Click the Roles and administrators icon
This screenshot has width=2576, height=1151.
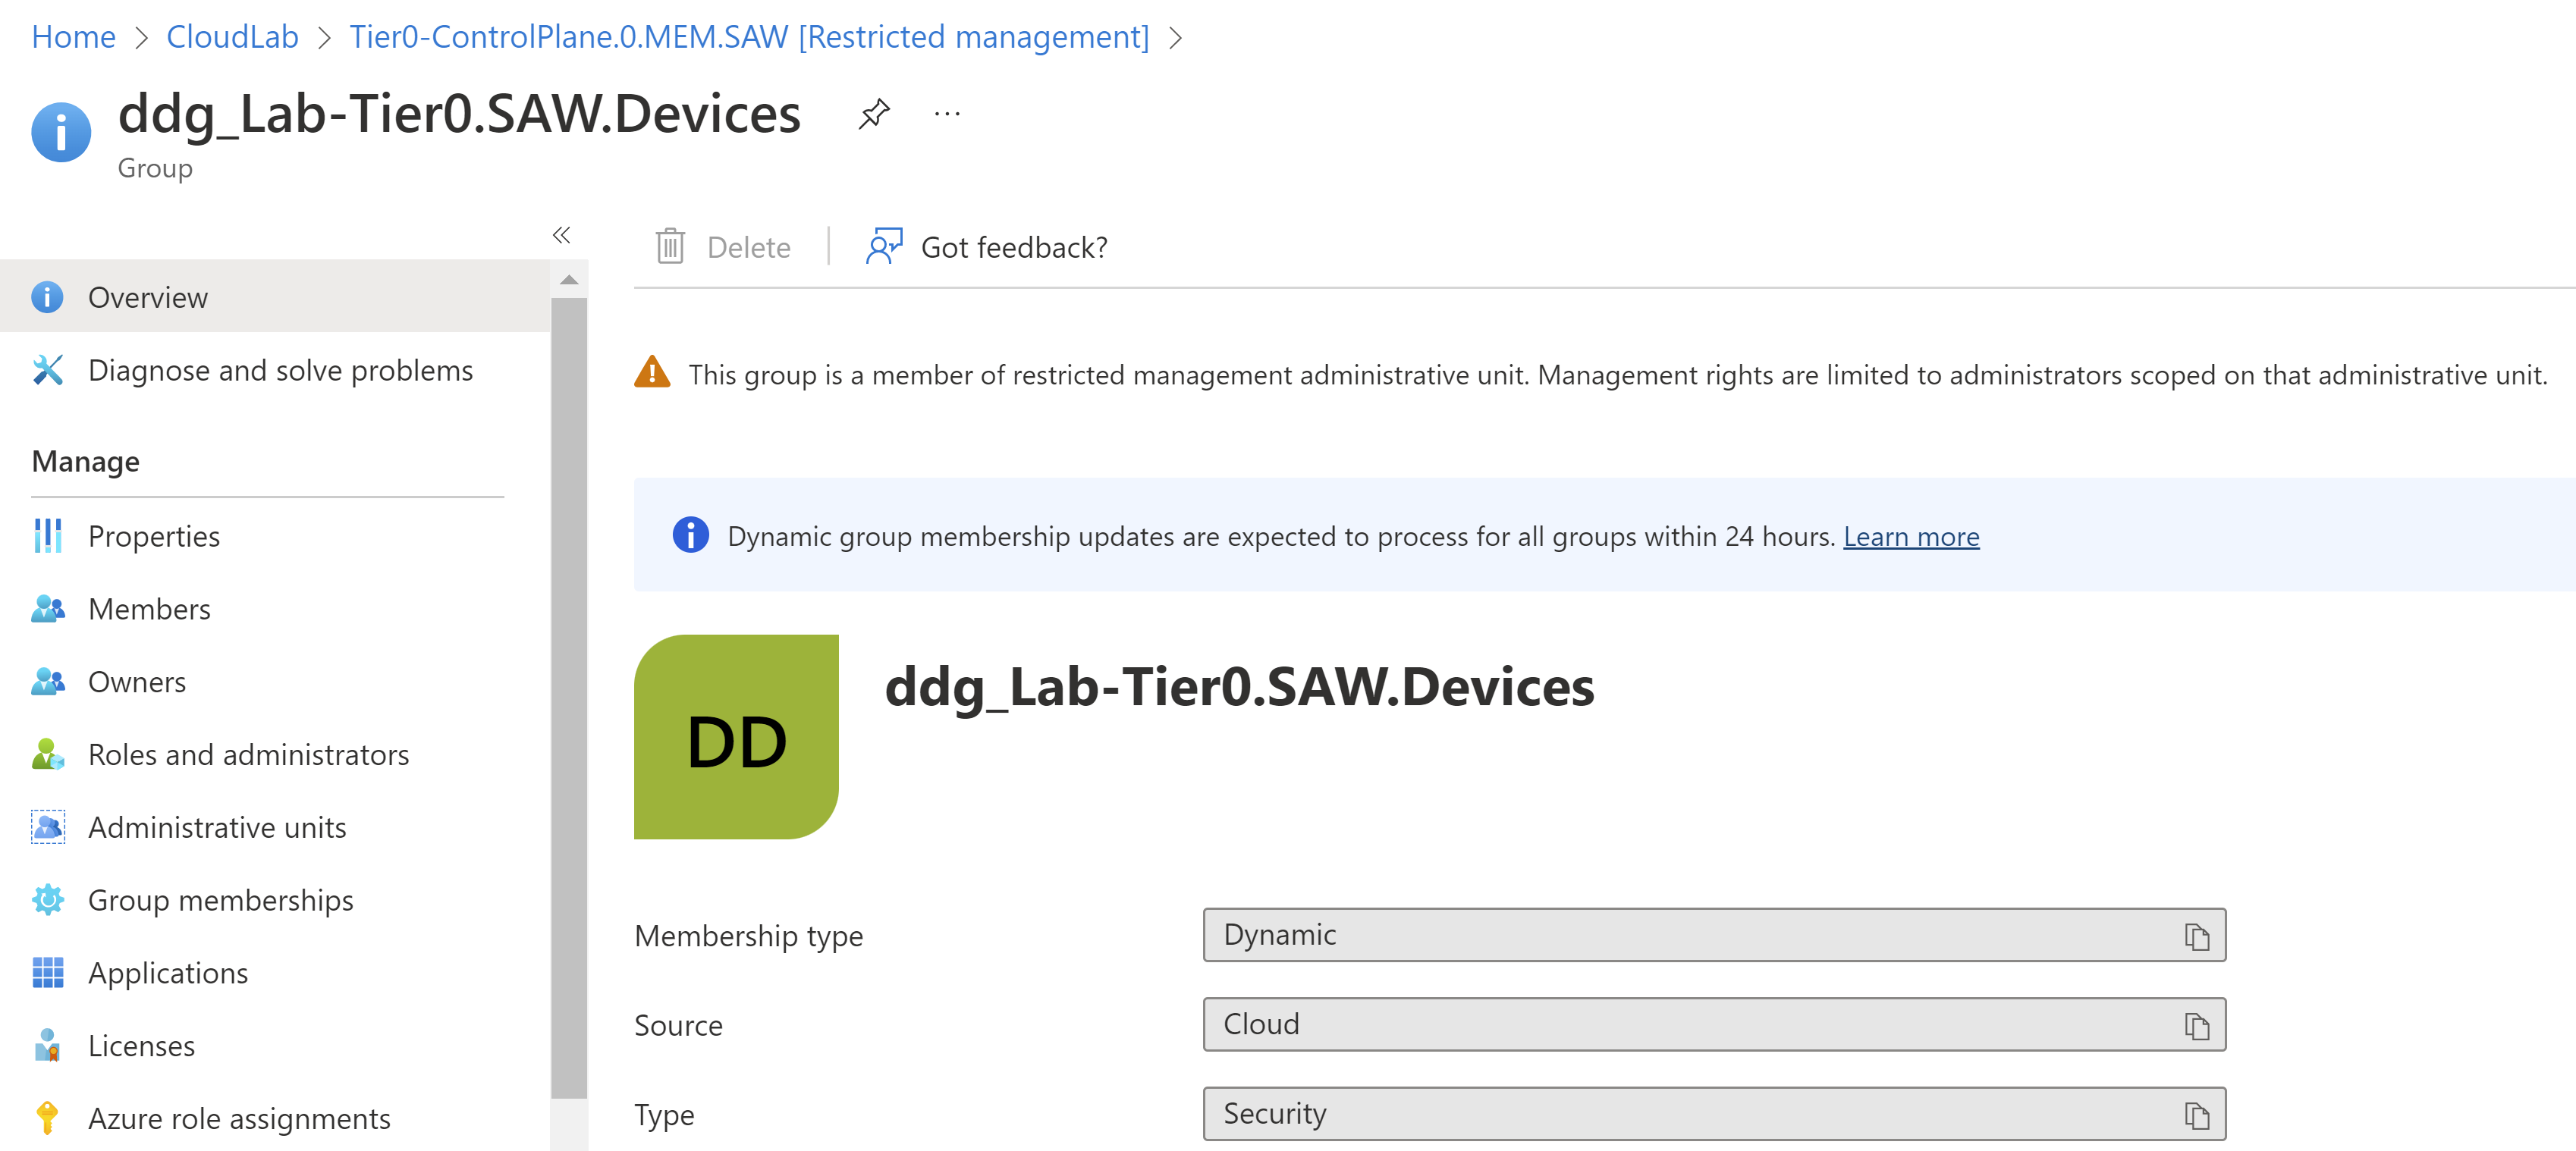48,755
